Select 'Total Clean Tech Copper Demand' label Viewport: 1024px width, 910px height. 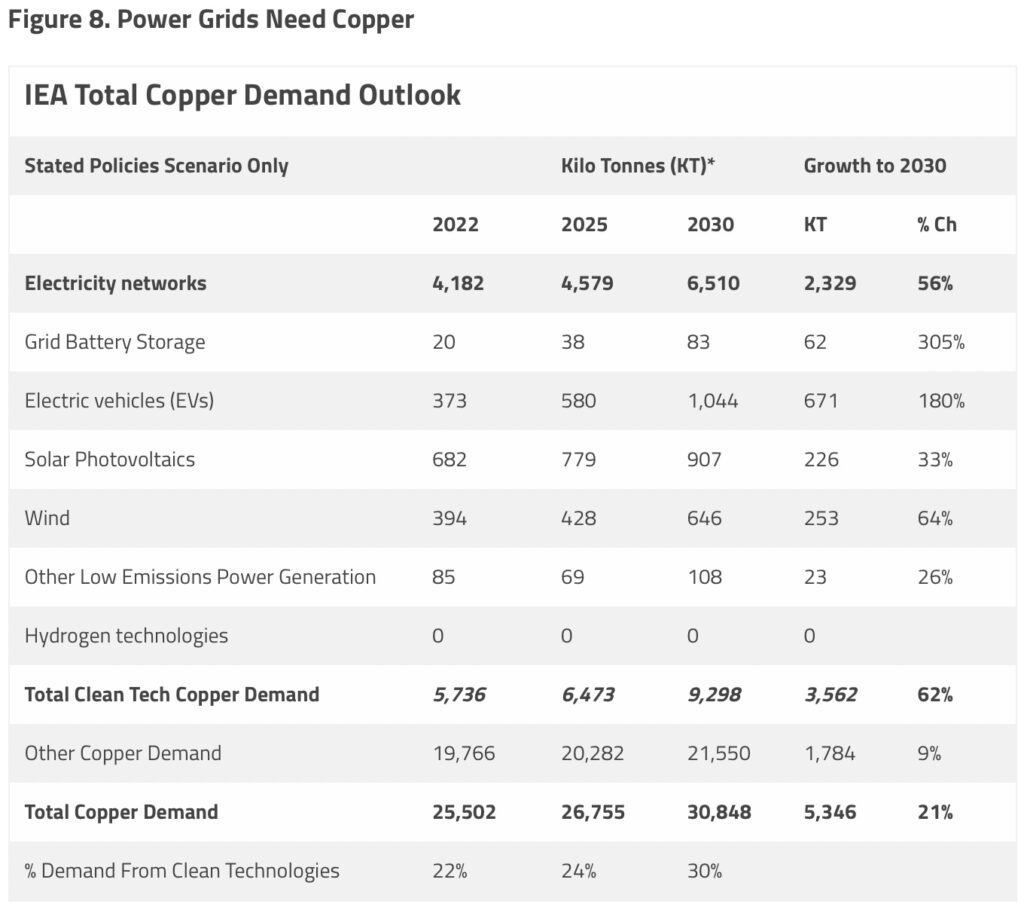point(172,694)
